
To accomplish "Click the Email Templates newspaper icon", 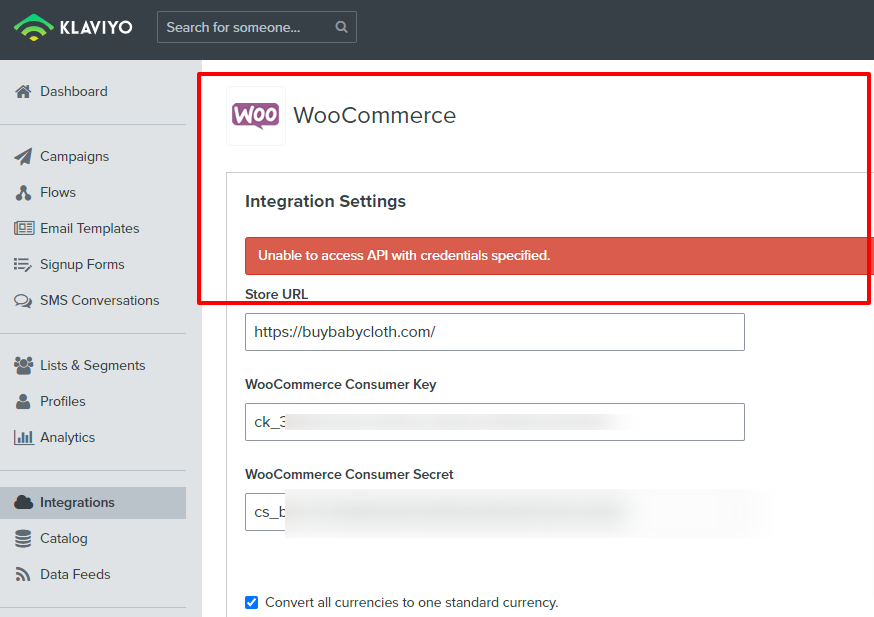I will (23, 228).
